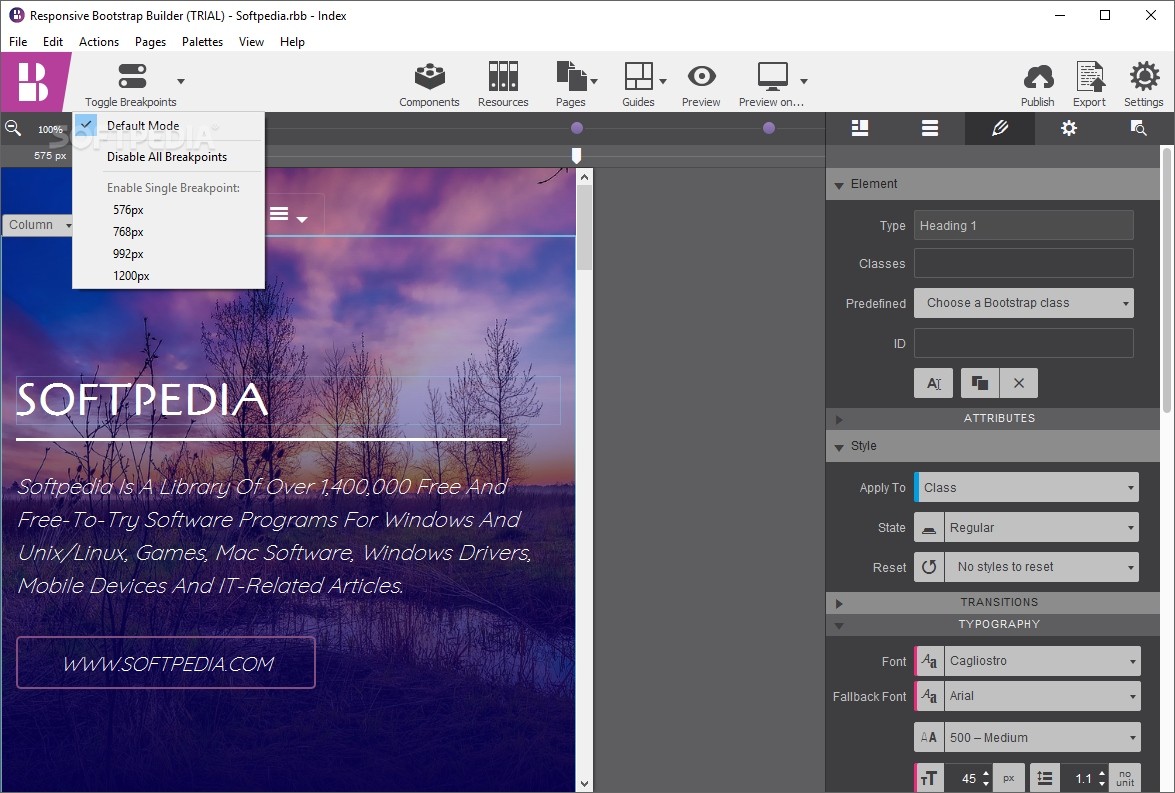Expand the TRANSITIONS section
1175x793 pixels.
[839, 603]
